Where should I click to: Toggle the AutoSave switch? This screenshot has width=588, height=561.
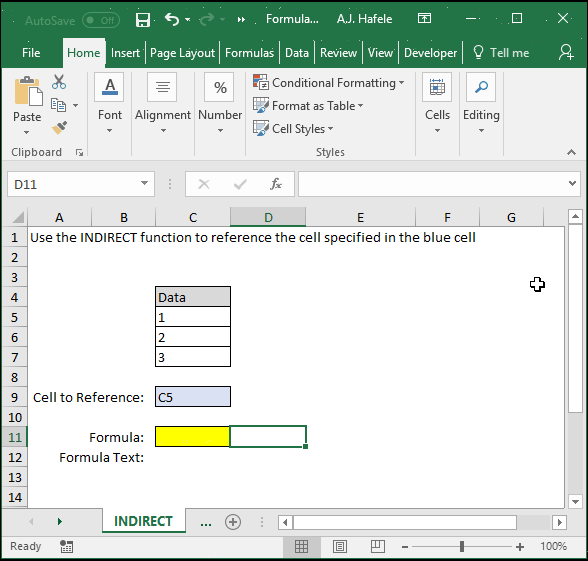[101, 20]
